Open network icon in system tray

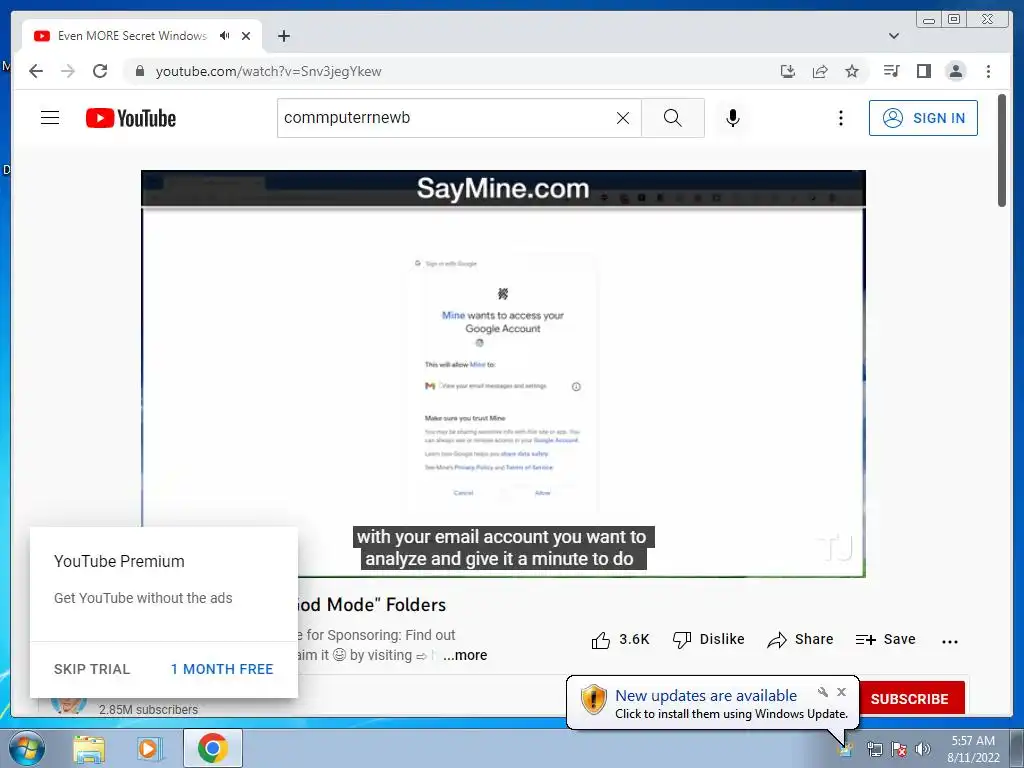coord(874,749)
